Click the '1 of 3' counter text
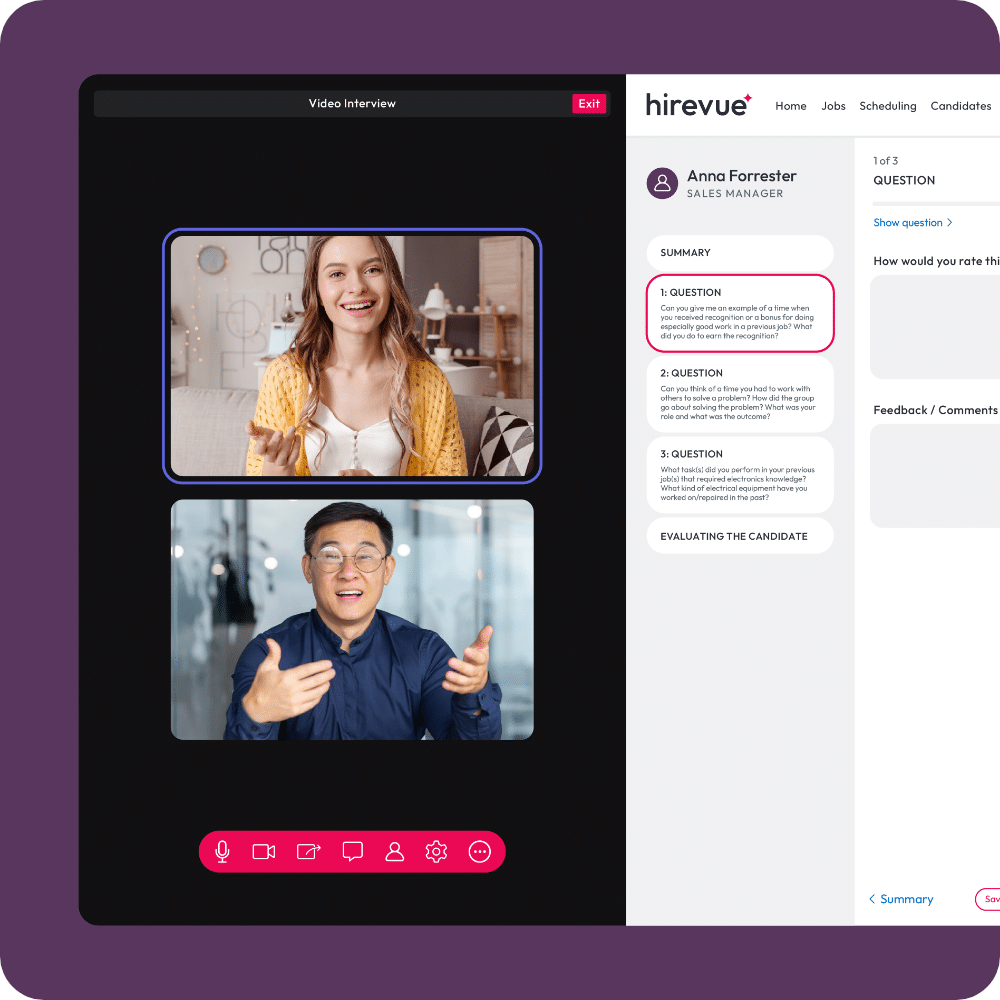The image size is (1000, 1000). click(x=885, y=161)
